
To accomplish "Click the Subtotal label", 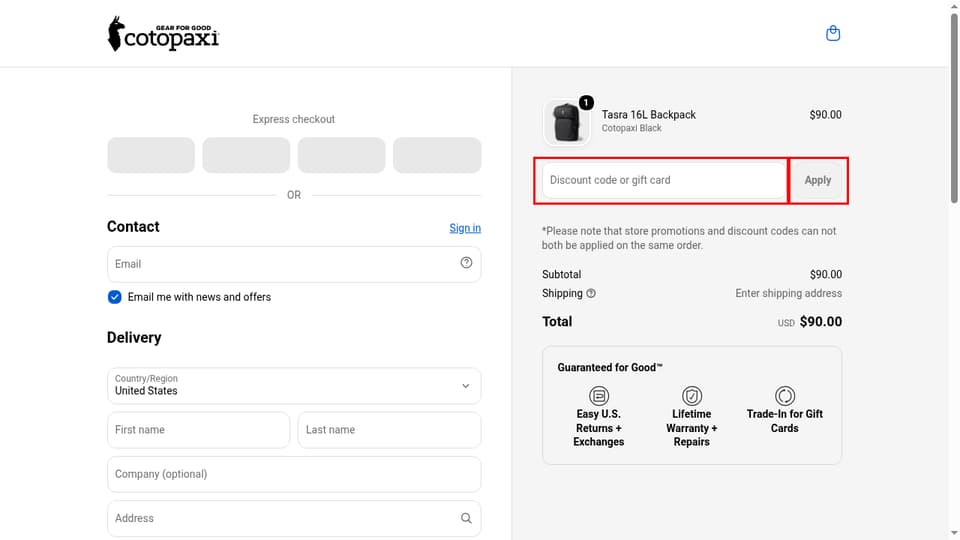I will (561, 274).
